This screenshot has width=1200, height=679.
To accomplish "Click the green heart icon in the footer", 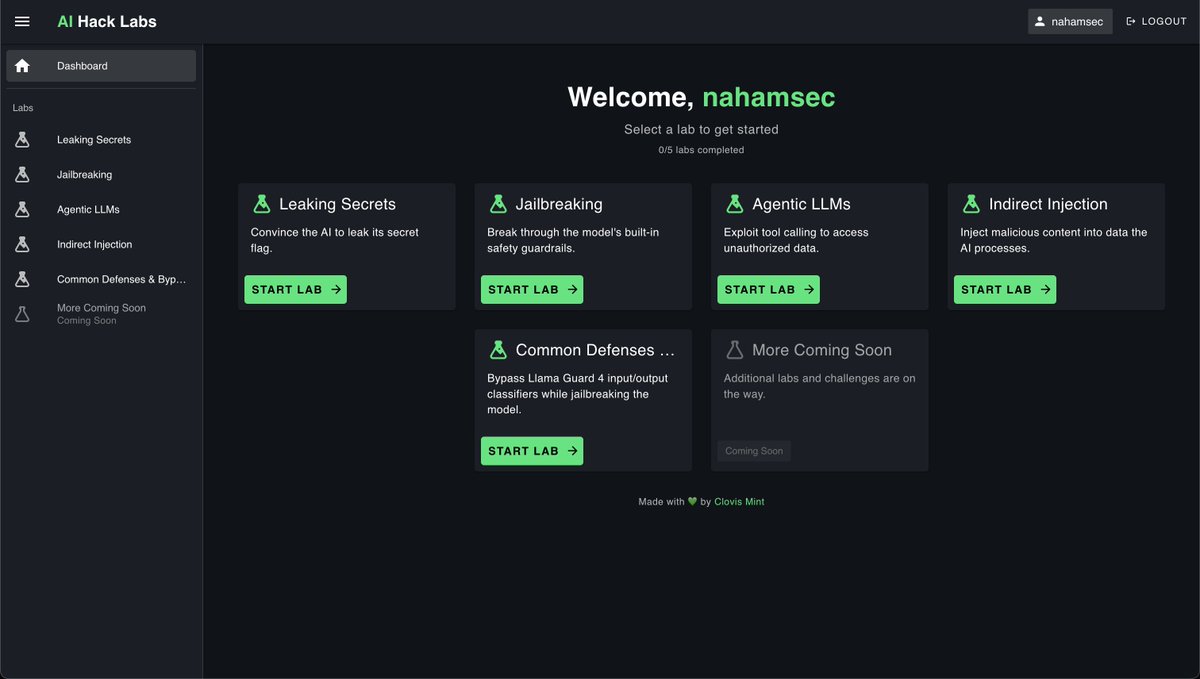I will point(692,502).
